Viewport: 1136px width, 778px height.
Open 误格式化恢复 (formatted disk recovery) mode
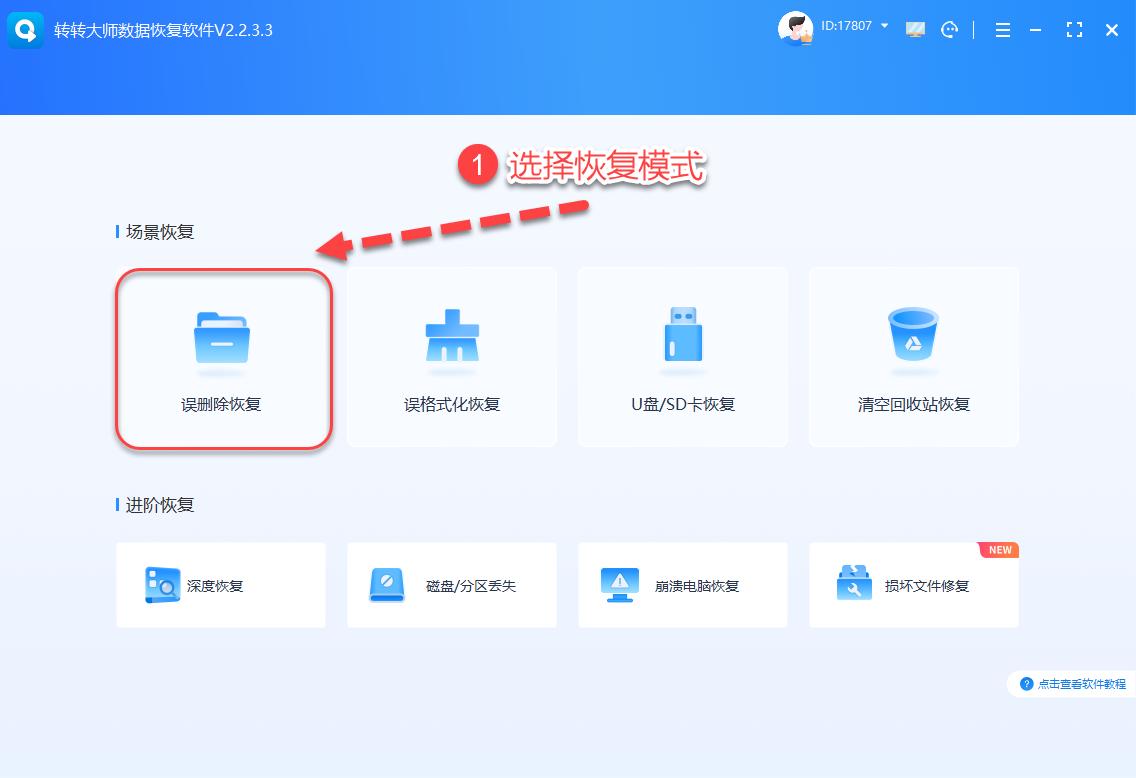pyautogui.click(x=452, y=357)
